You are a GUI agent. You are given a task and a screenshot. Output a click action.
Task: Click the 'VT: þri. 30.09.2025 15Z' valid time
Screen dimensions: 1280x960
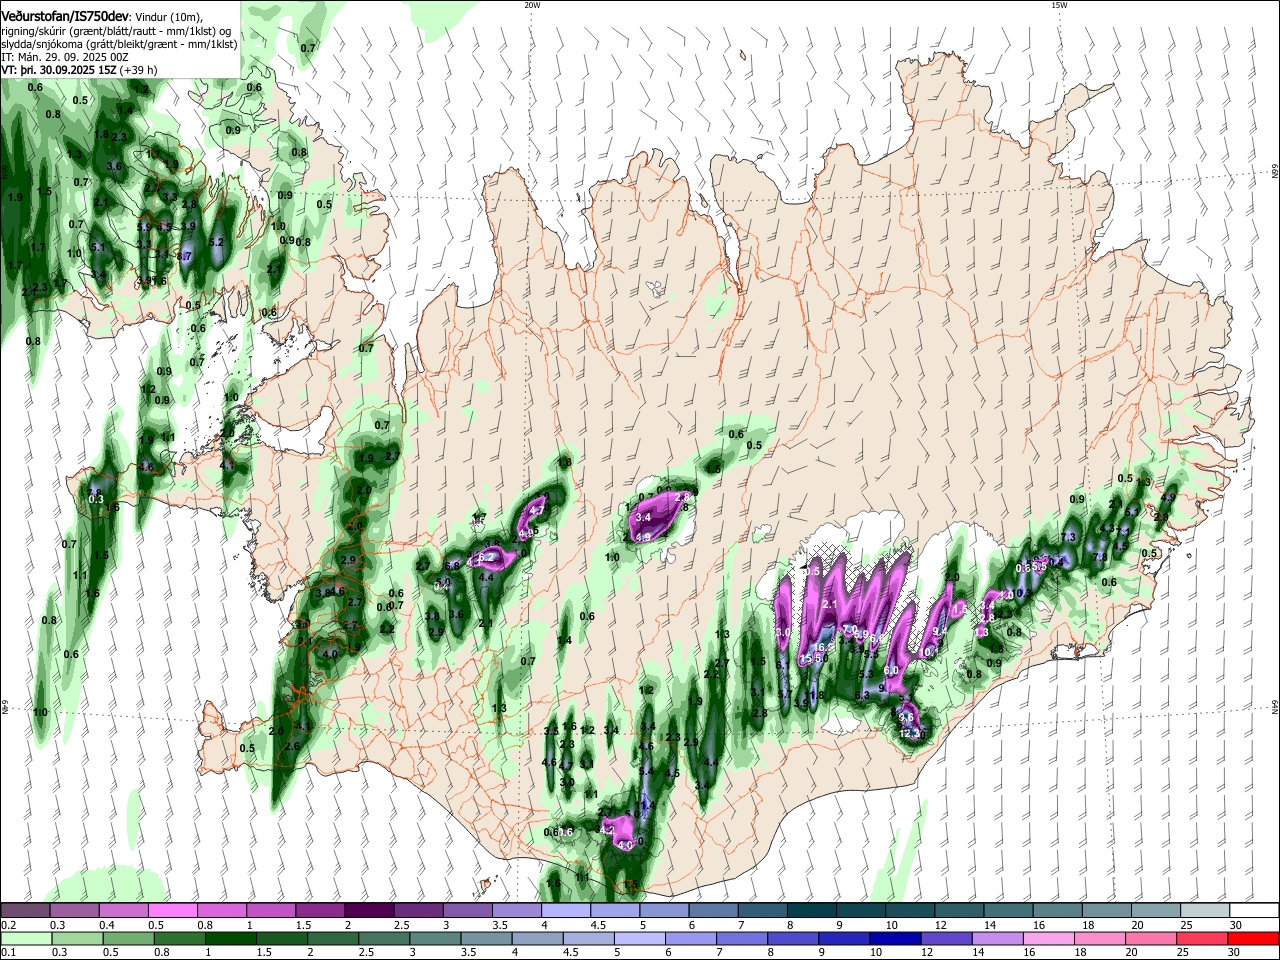[x=60, y=70]
